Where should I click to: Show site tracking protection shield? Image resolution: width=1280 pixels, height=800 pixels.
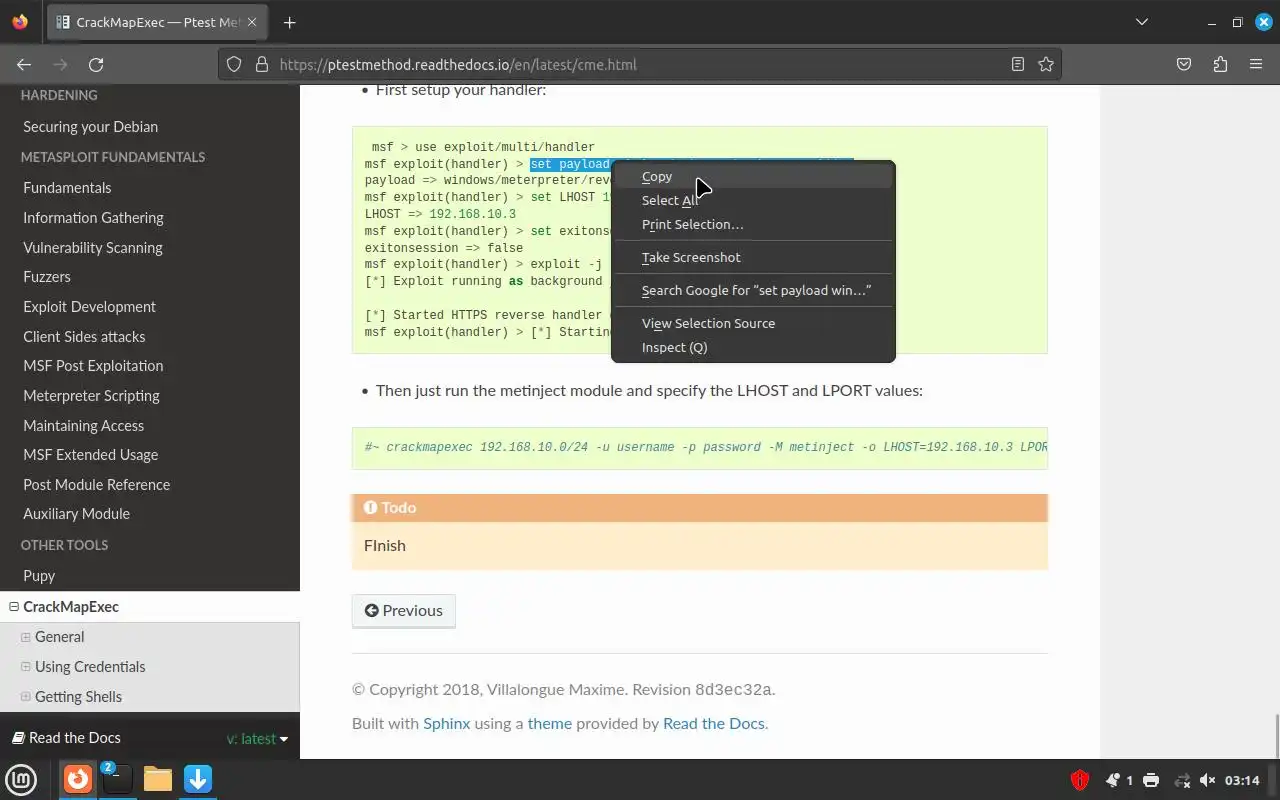click(x=234, y=64)
